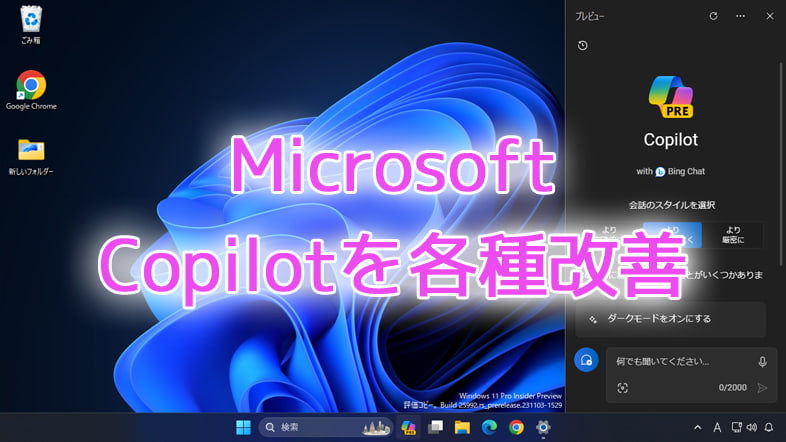Open Copilot more options menu
Viewport: 786px width, 442px height.
pyautogui.click(x=740, y=16)
